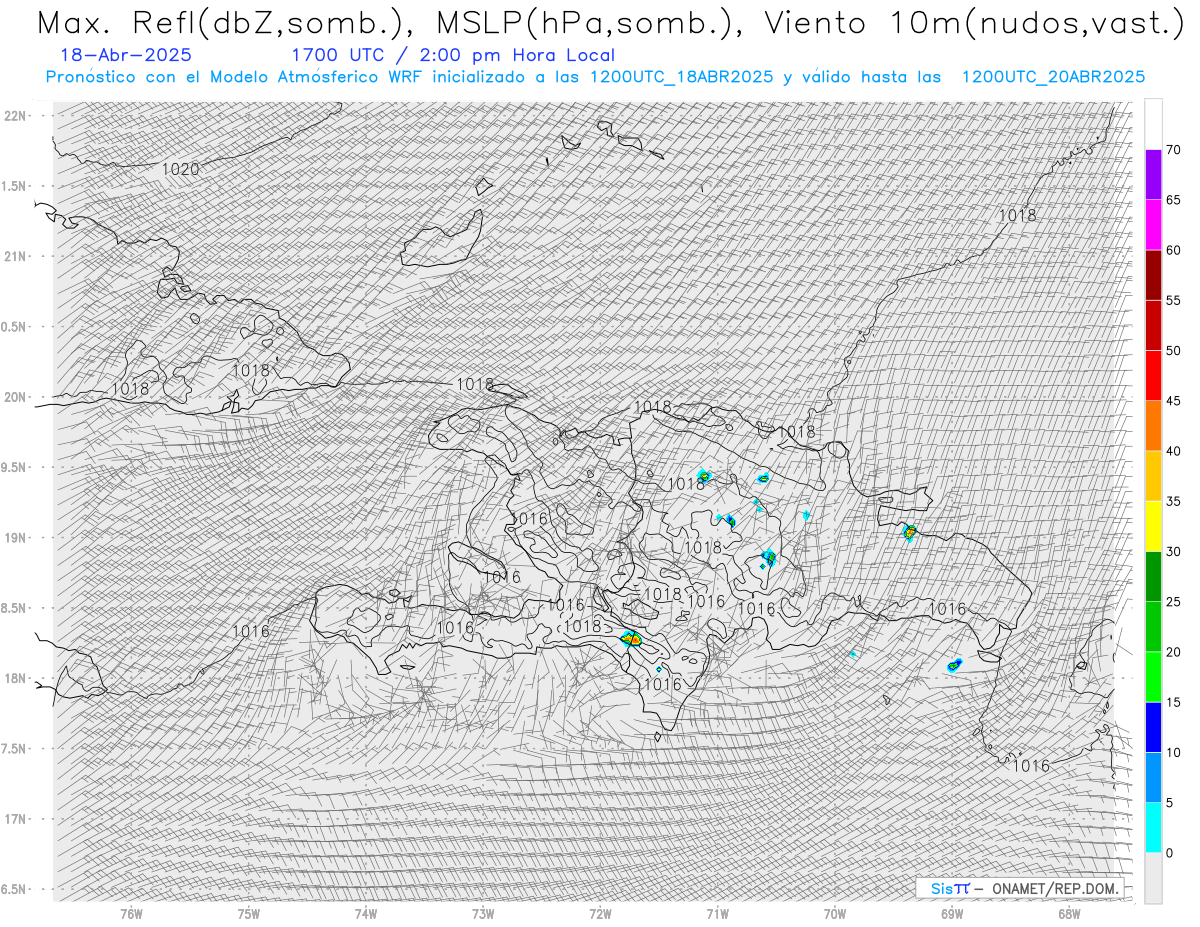Click the '68W' longitude label
Screen dimensions: 1200x927
point(1069,913)
